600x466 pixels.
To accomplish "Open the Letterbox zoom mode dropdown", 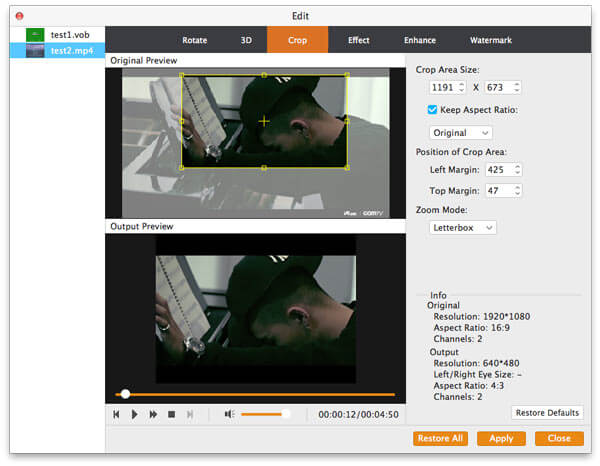I will (463, 228).
